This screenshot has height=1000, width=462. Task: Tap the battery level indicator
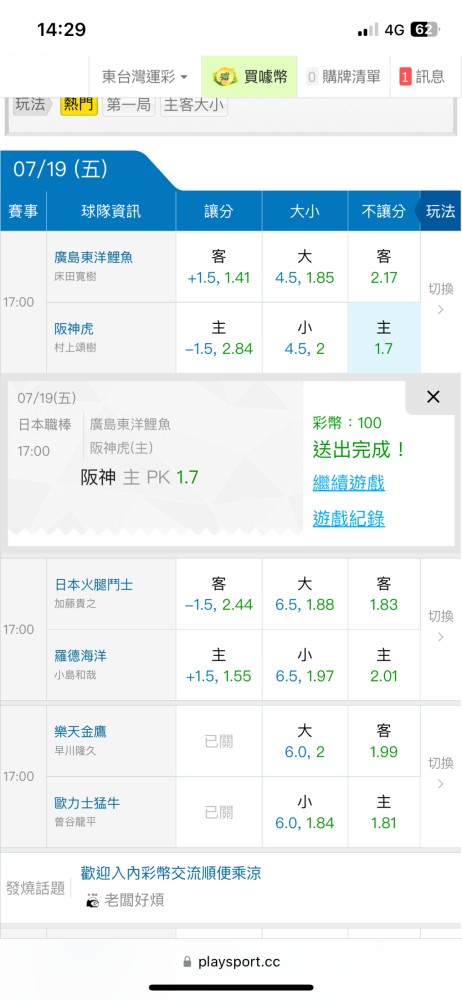coord(425,29)
